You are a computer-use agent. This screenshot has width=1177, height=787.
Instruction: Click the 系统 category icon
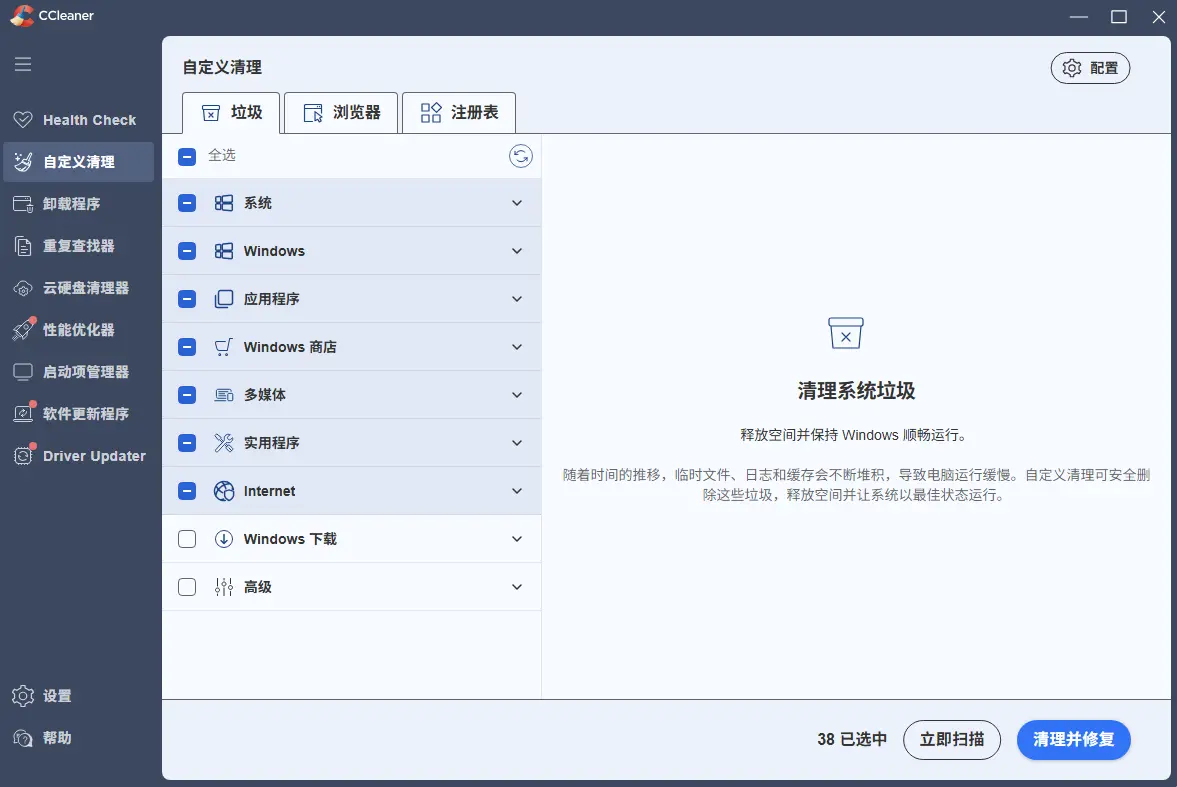tap(224, 203)
